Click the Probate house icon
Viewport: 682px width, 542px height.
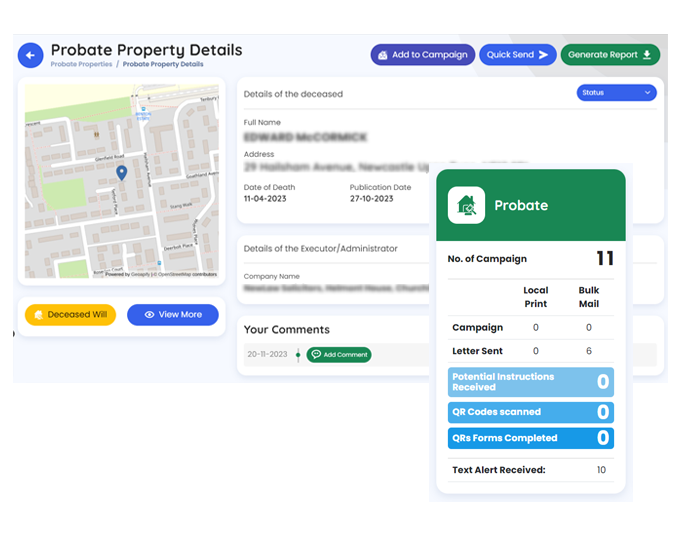click(x=466, y=205)
